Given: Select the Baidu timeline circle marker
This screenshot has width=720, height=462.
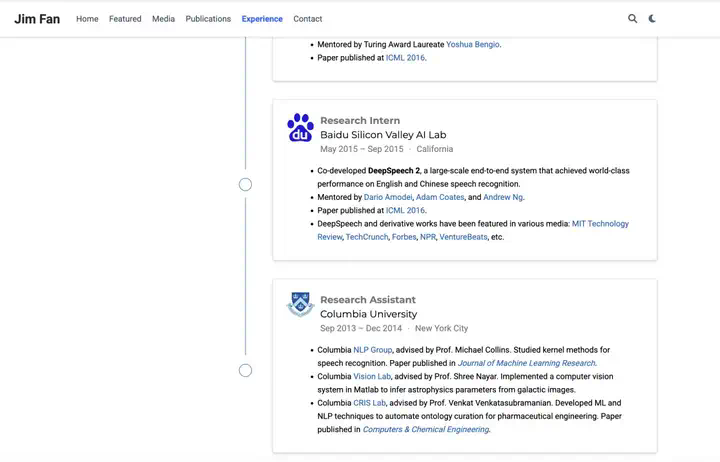Looking at the screenshot, I should tap(245, 185).
